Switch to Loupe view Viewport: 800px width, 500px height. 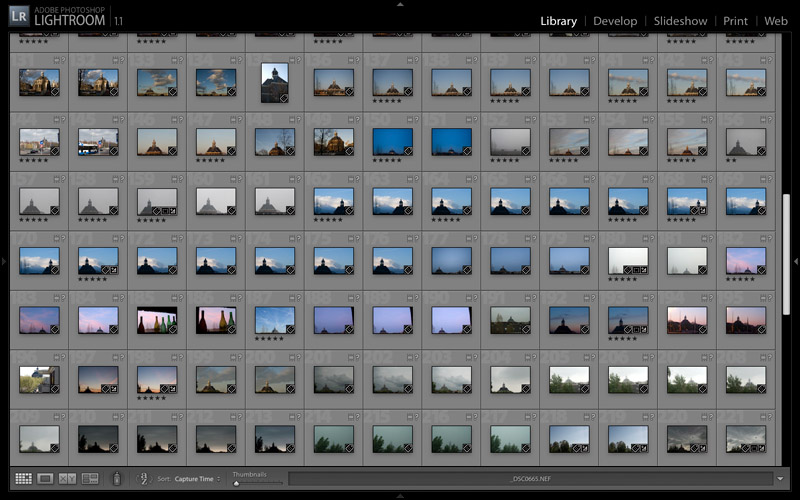point(45,479)
